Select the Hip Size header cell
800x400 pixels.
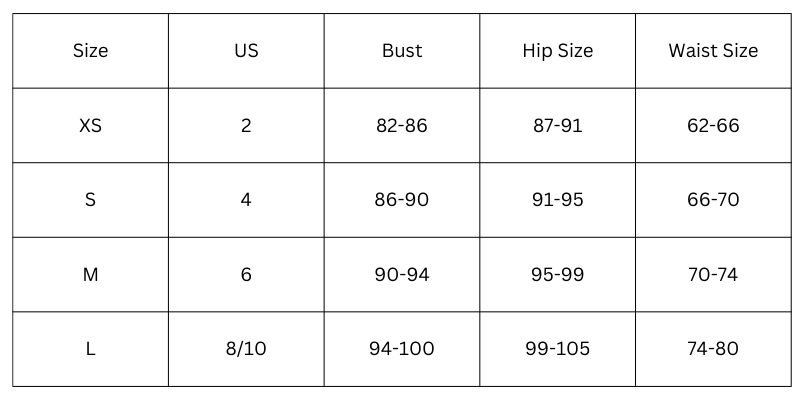click(x=558, y=51)
